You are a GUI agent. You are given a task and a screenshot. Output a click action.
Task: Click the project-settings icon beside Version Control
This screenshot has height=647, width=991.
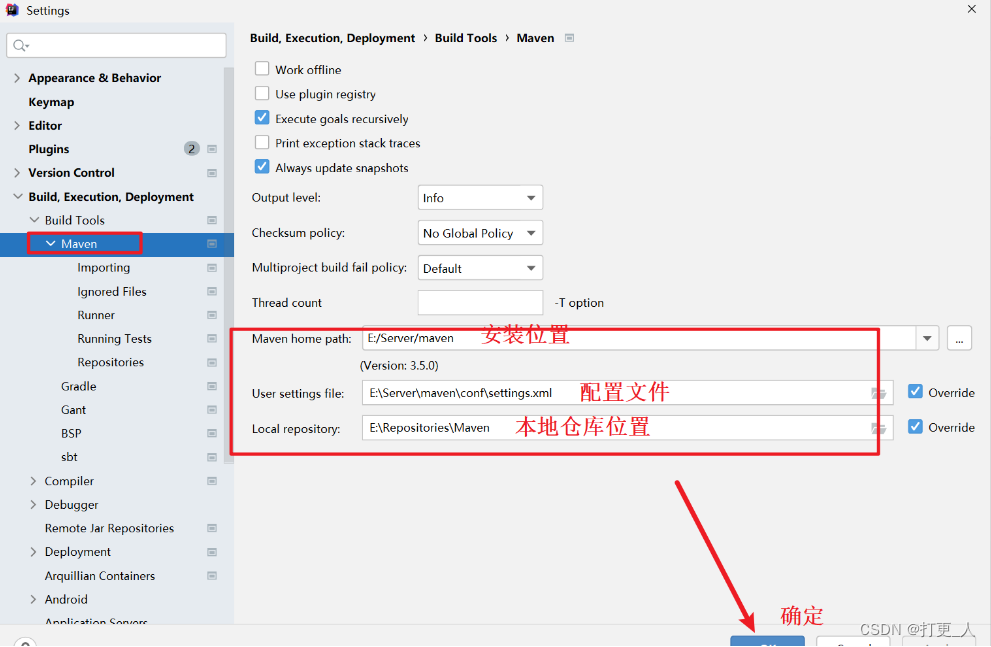point(212,173)
